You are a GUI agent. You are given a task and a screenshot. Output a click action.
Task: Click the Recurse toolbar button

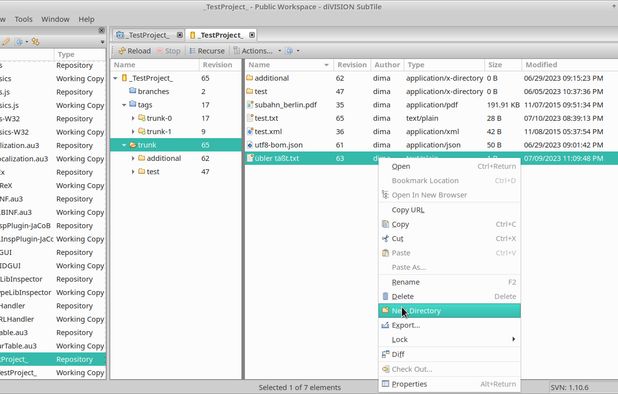point(207,51)
